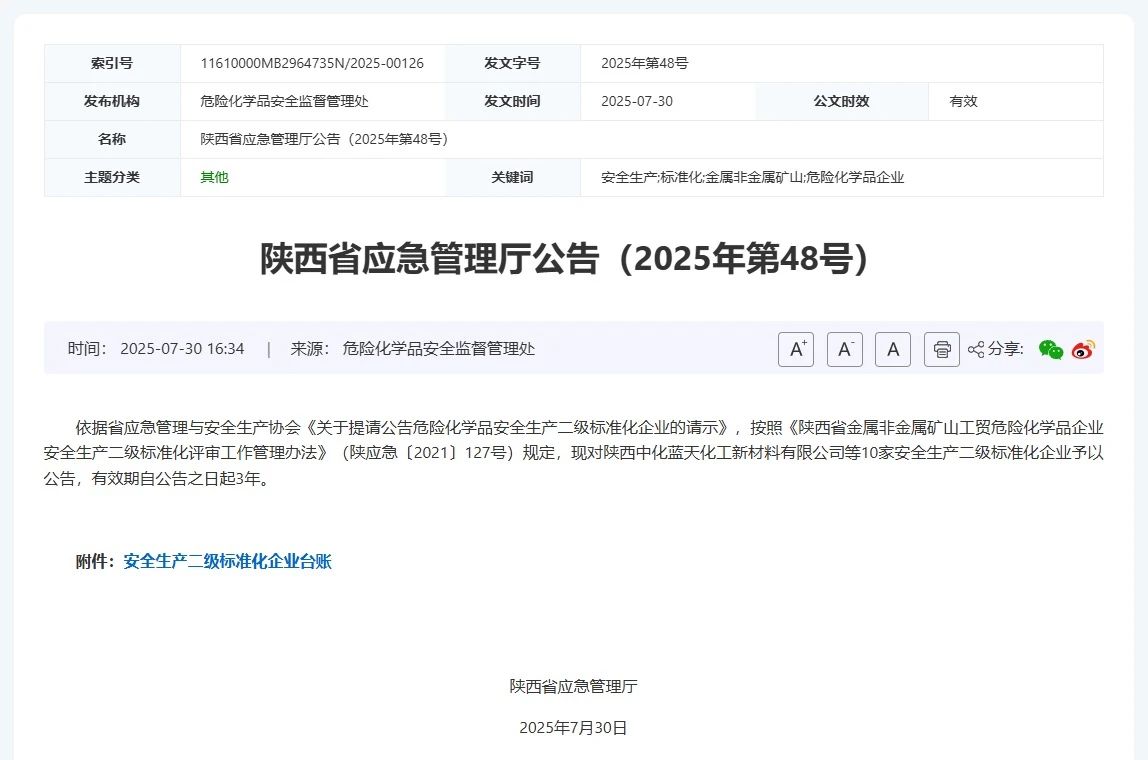Click the timestamp 2025-07-30 16:34
This screenshot has width=1148, height=760.
[x=182, y=349]
